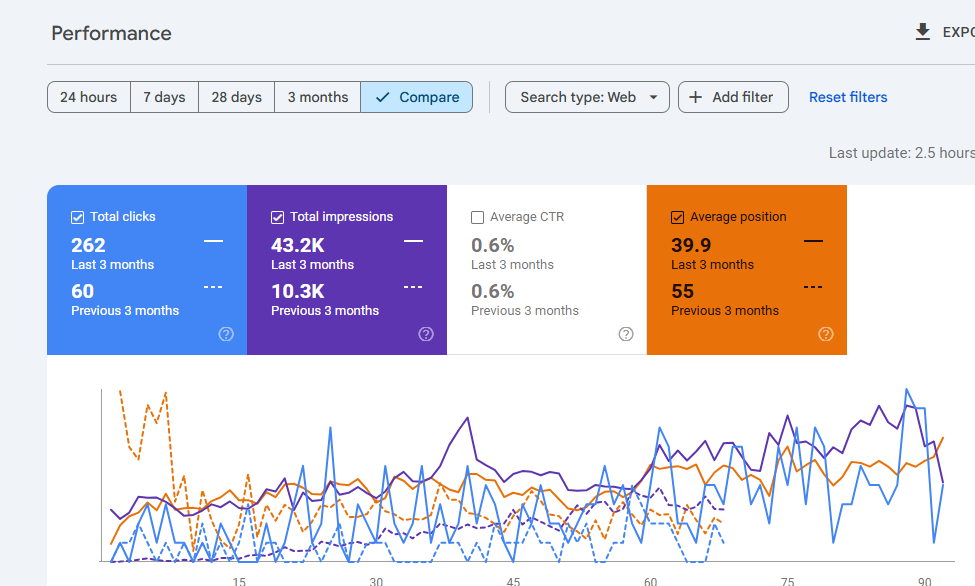
Task: Open the Search type: Web dropdown
Action: click(x=578, y=97)
